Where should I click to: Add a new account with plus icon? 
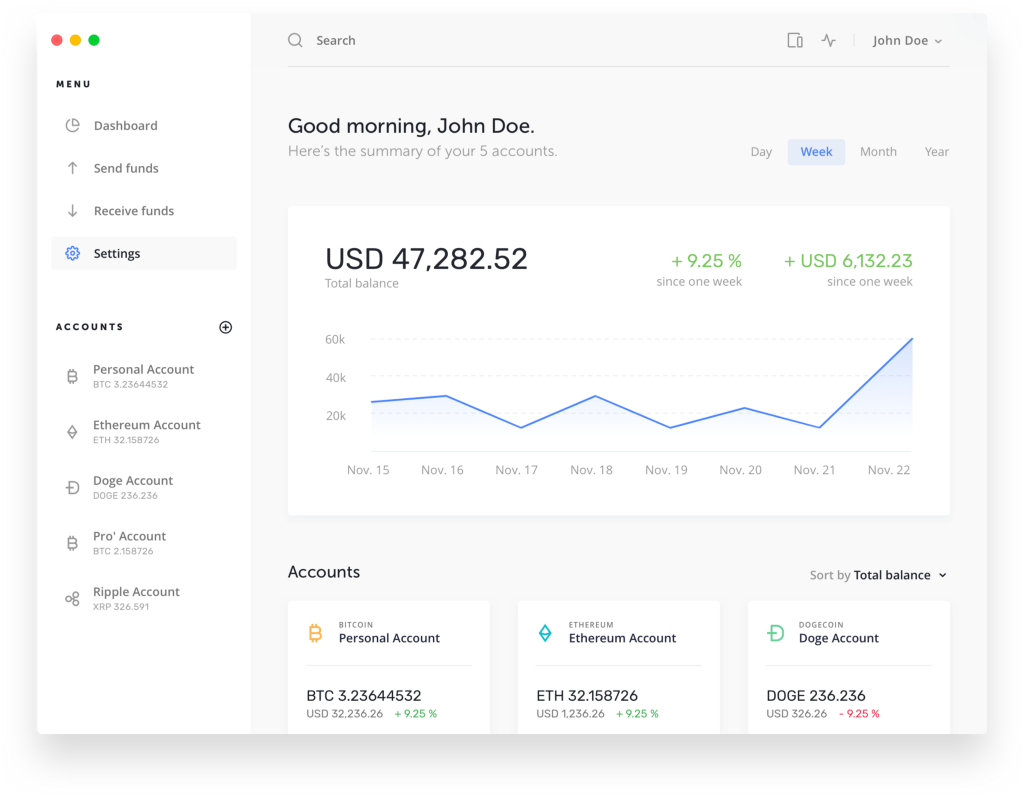(x=225, y=327)
